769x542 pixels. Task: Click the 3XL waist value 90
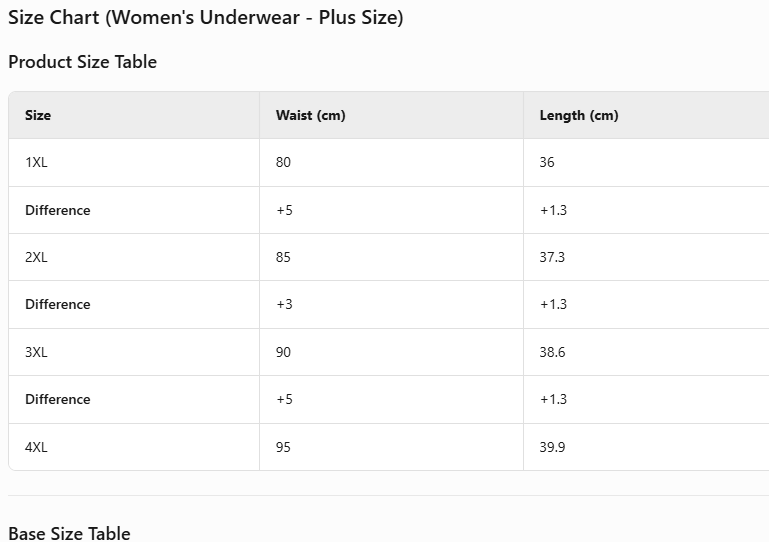coord(284,352)
